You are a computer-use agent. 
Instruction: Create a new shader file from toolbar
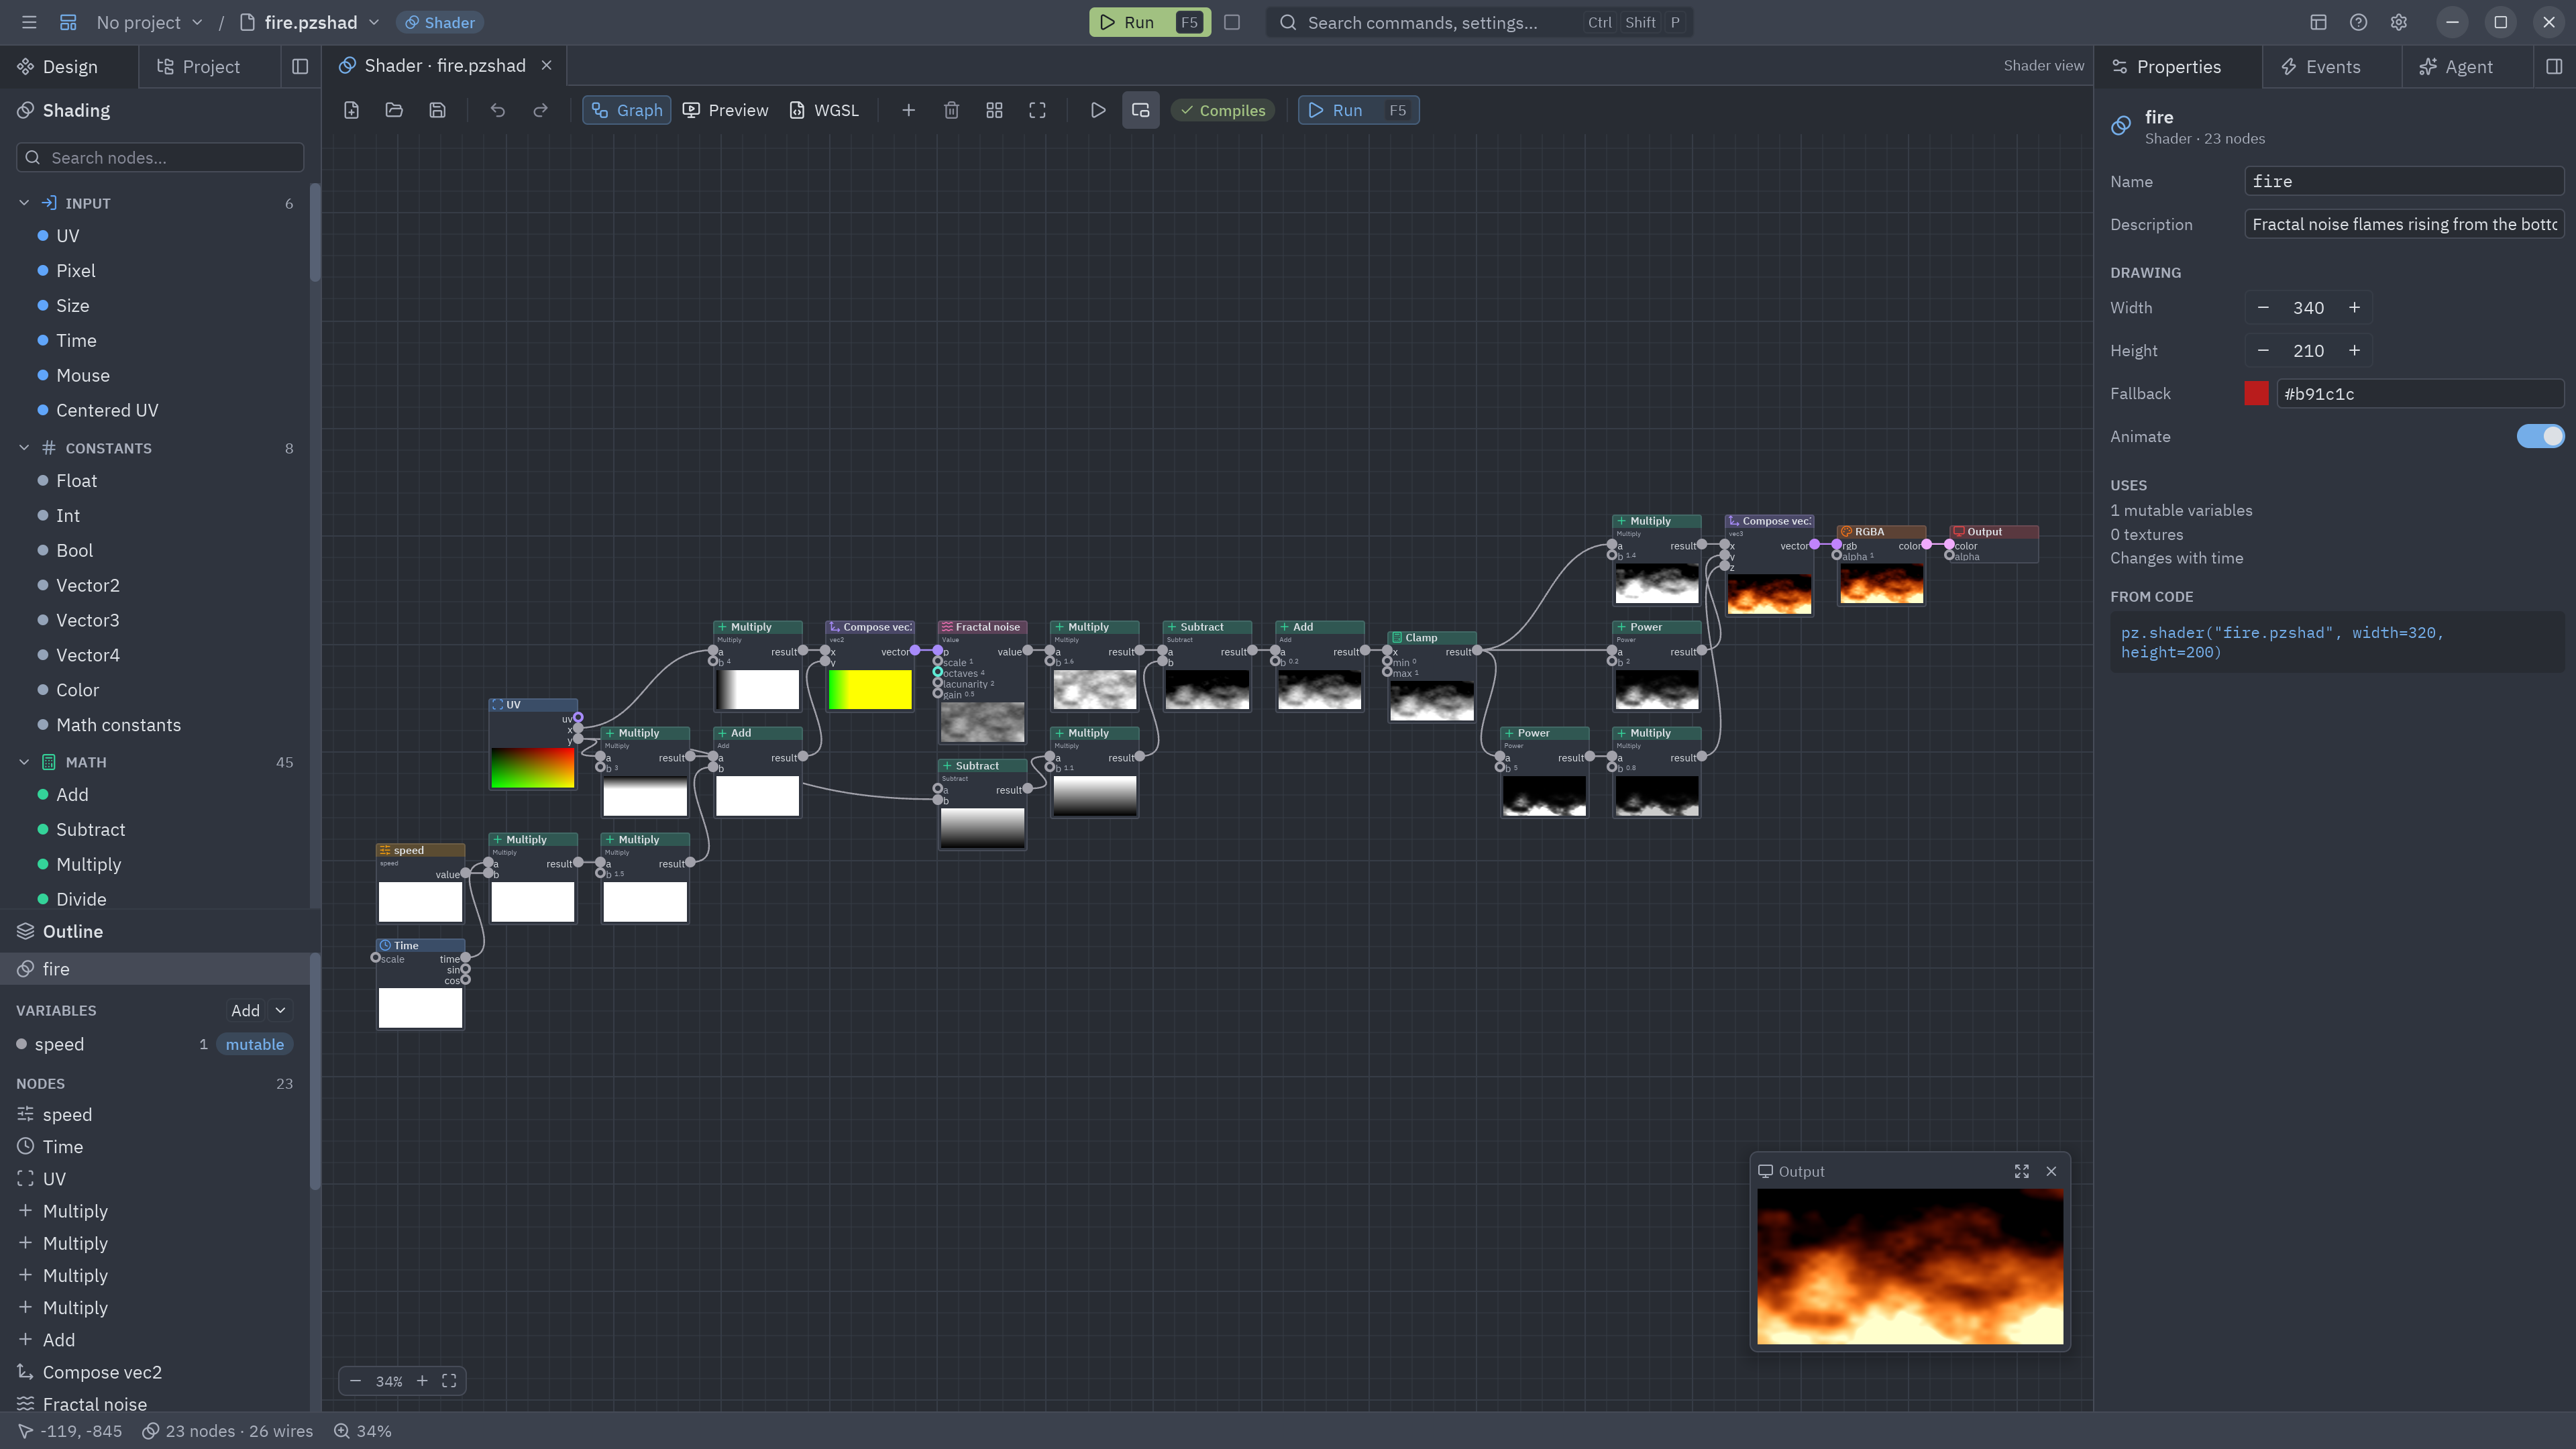[x=351, y=110]
